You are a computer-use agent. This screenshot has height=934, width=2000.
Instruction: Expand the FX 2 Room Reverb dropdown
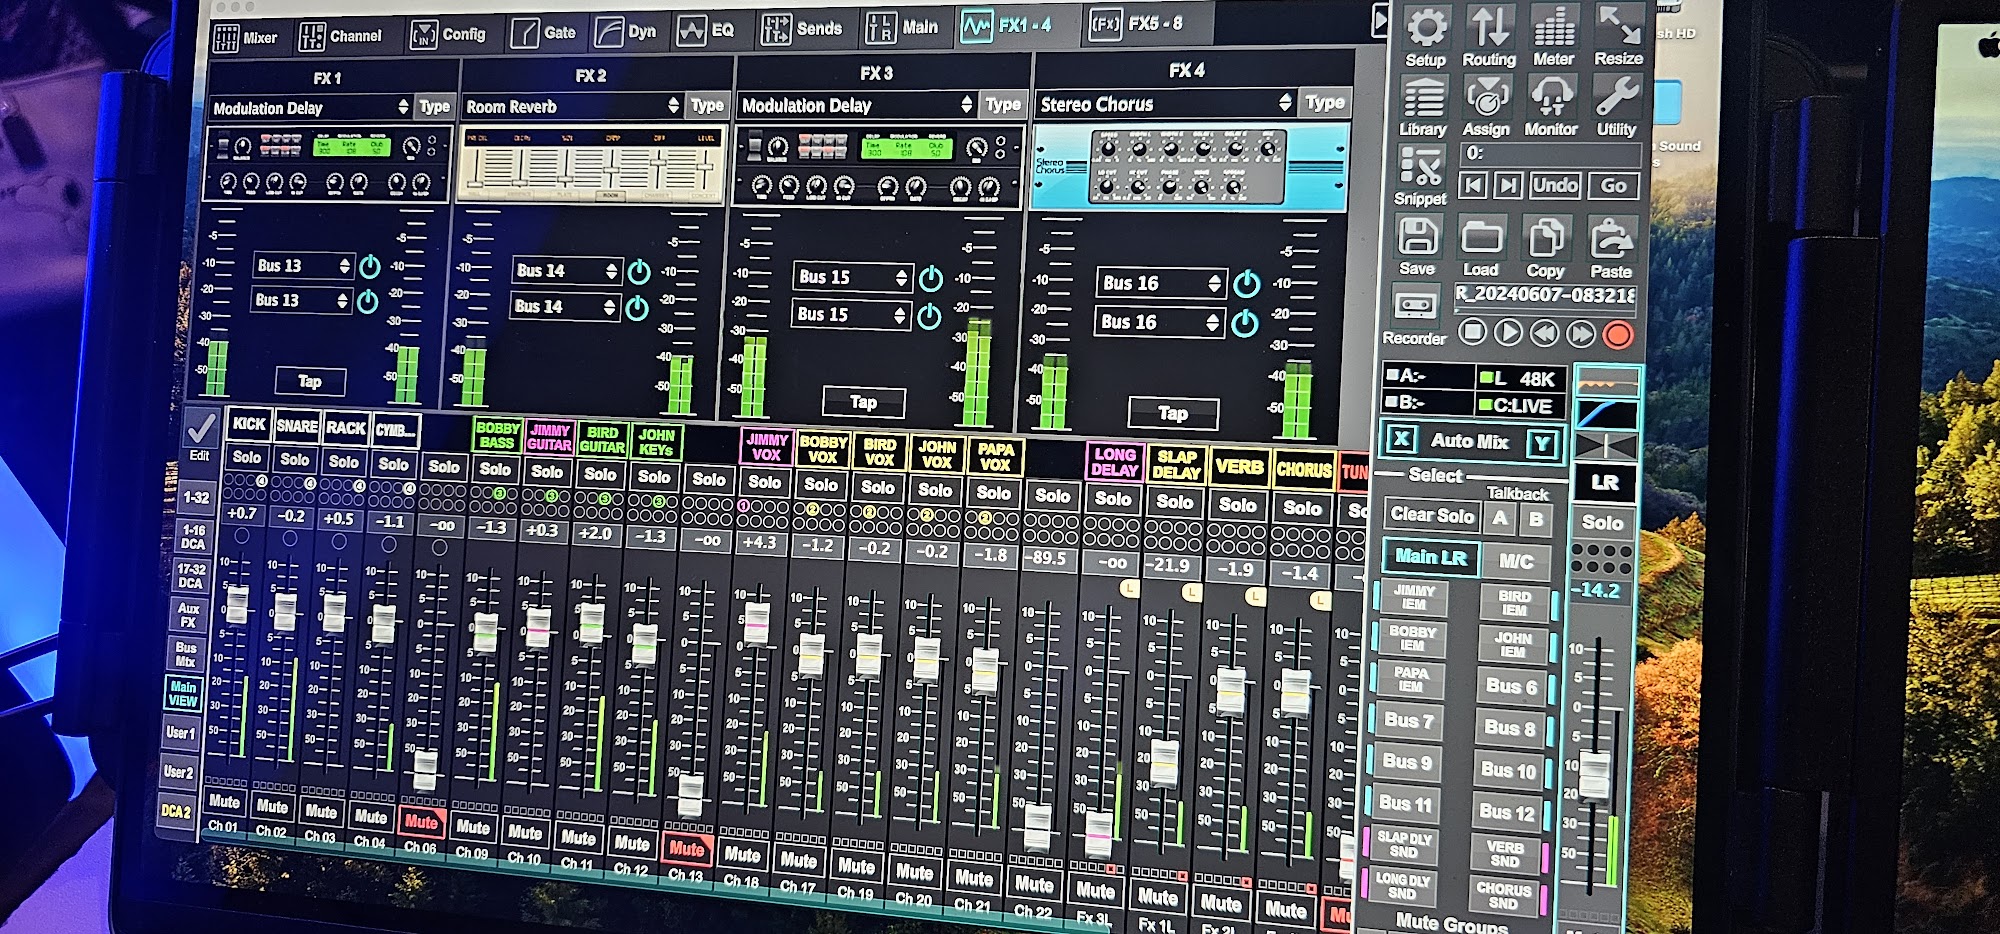[572, 106]
